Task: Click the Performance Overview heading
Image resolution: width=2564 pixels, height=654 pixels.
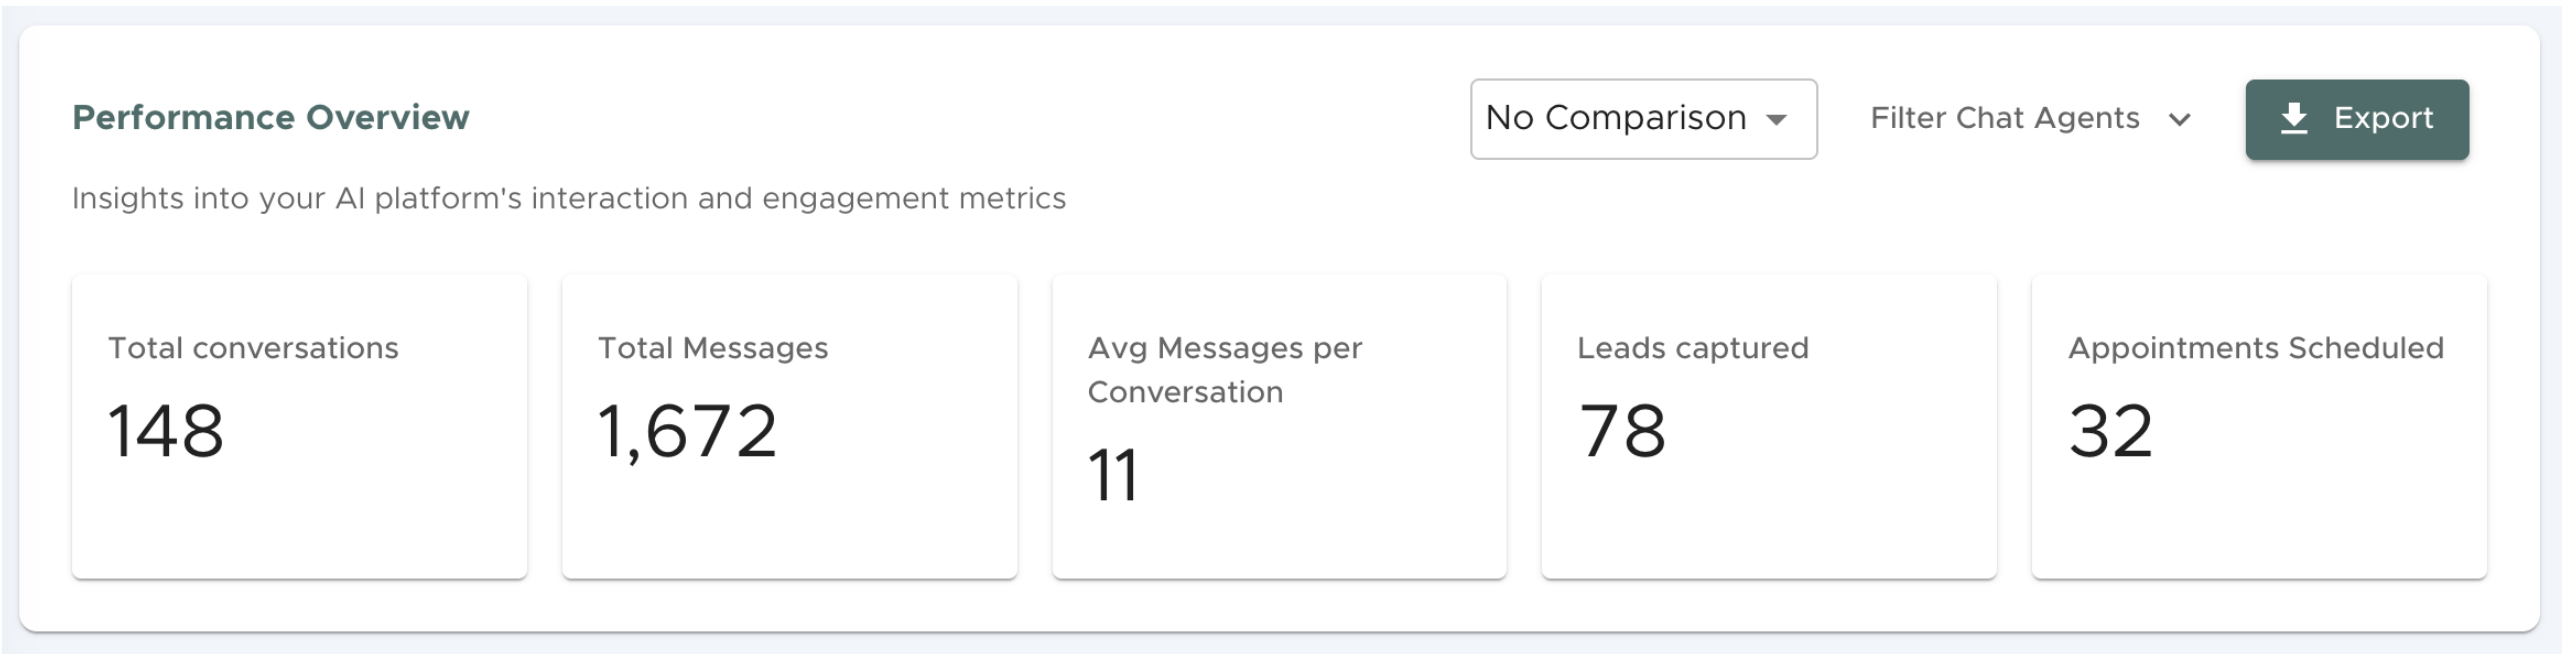Action: (270, 117)
